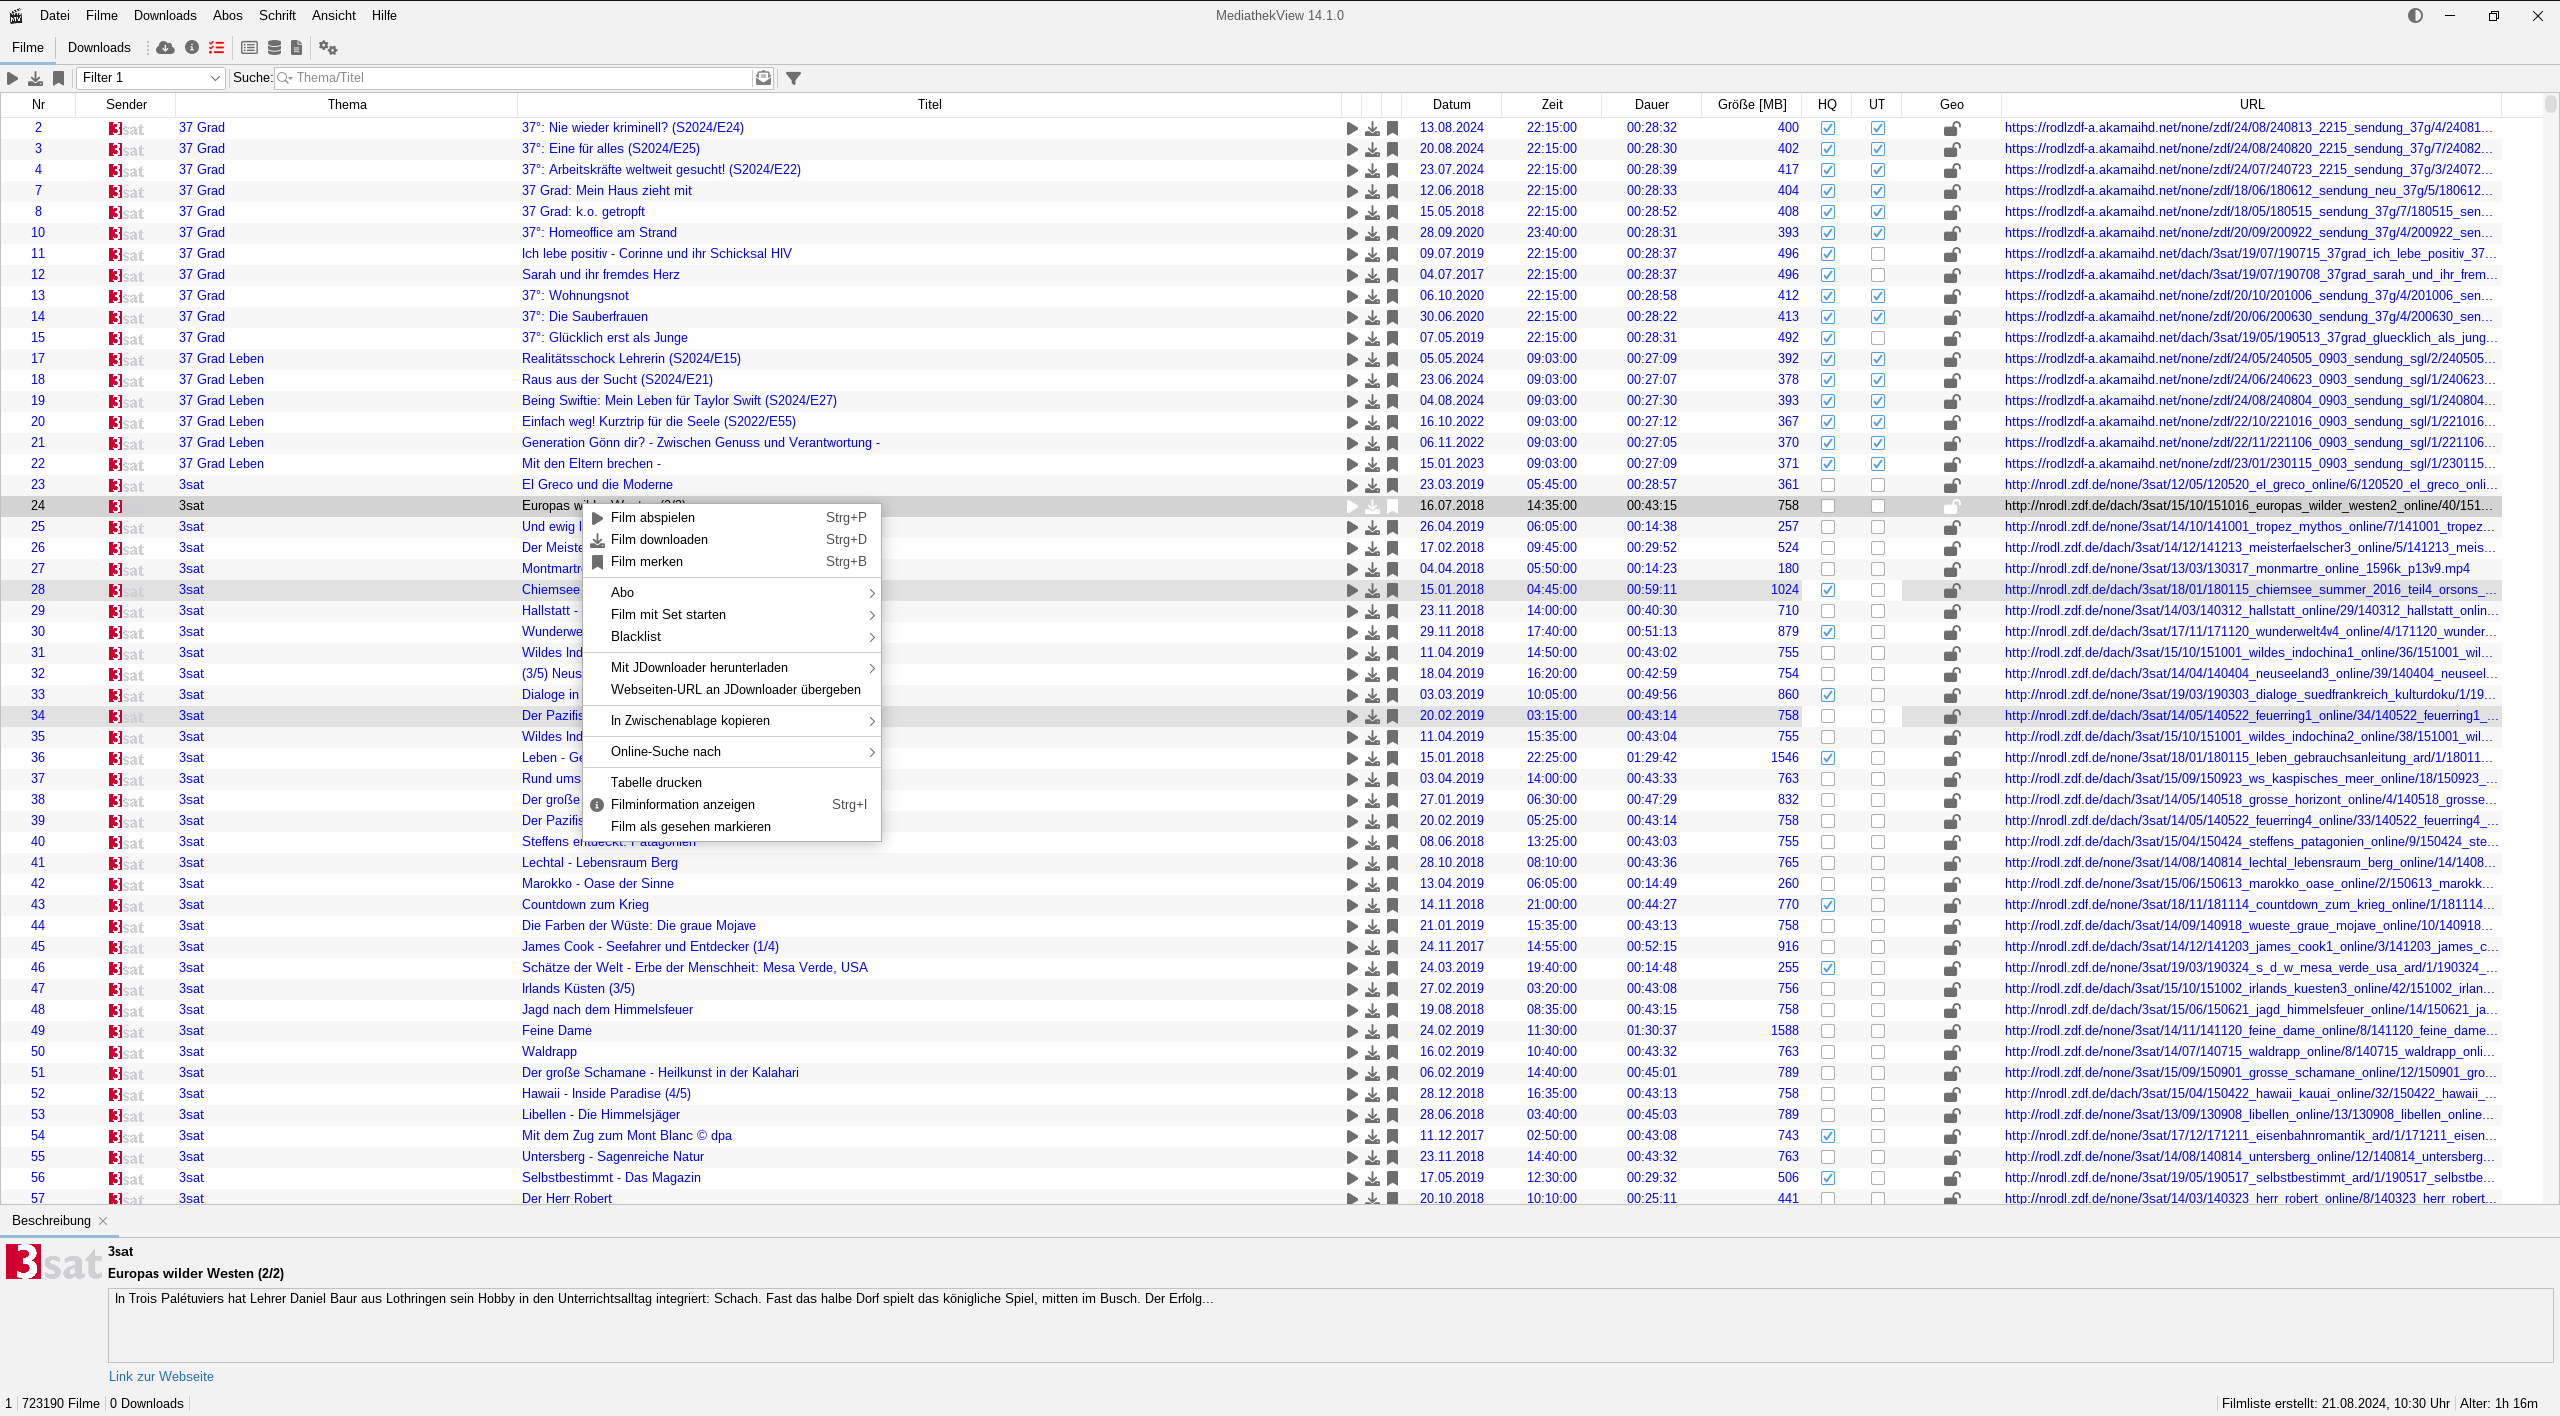This screenshot has width=2560, height=1416.
Task: Open the Datei menu
Action: pyautogui.click(x=55, y=15)
